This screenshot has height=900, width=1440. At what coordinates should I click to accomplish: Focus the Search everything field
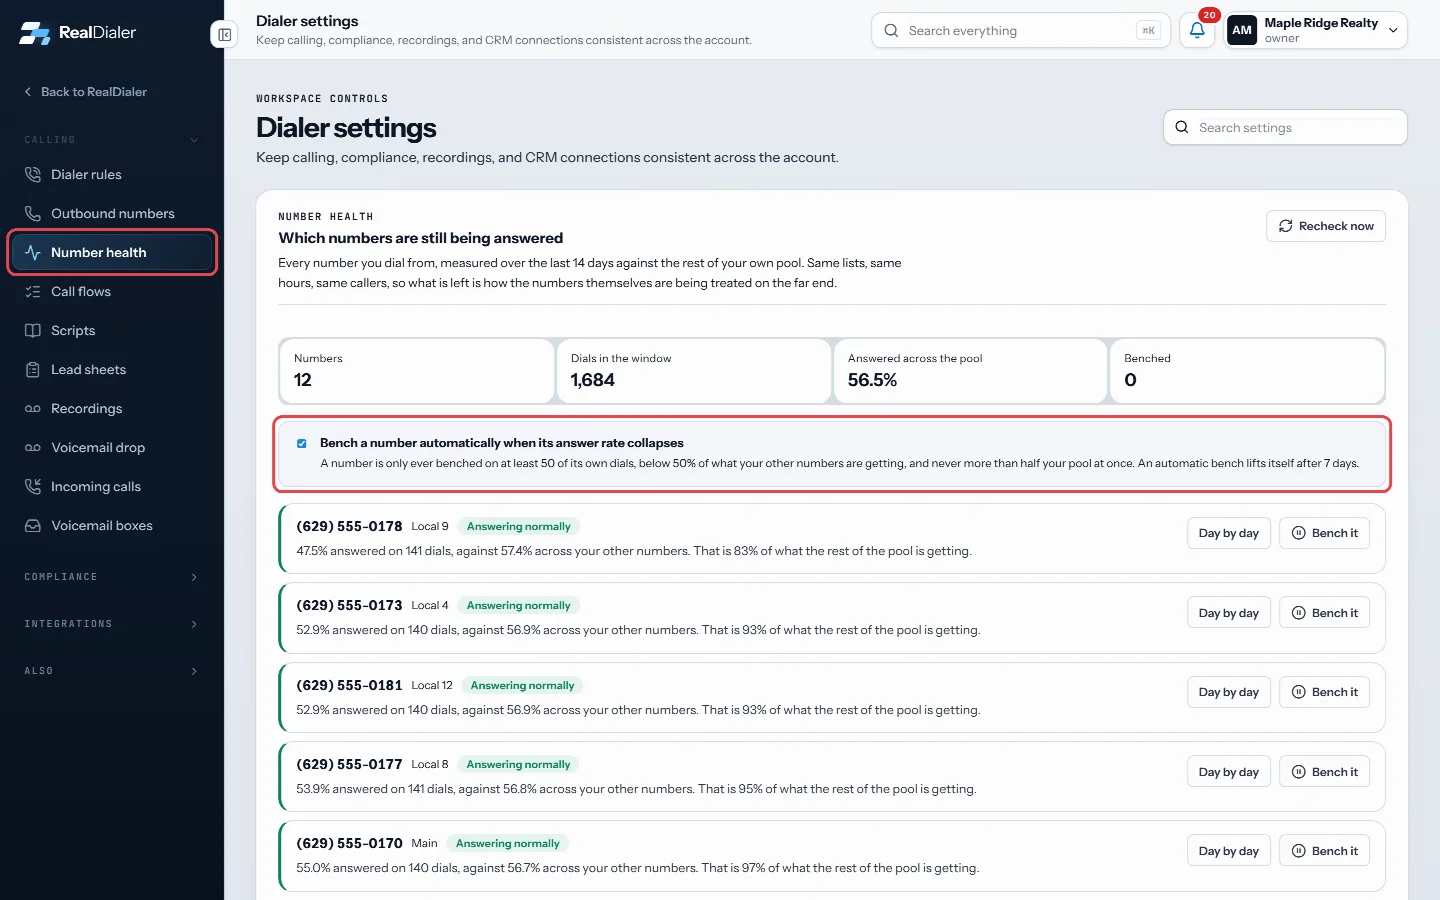pyautogui.click(x=1020, y=30)
